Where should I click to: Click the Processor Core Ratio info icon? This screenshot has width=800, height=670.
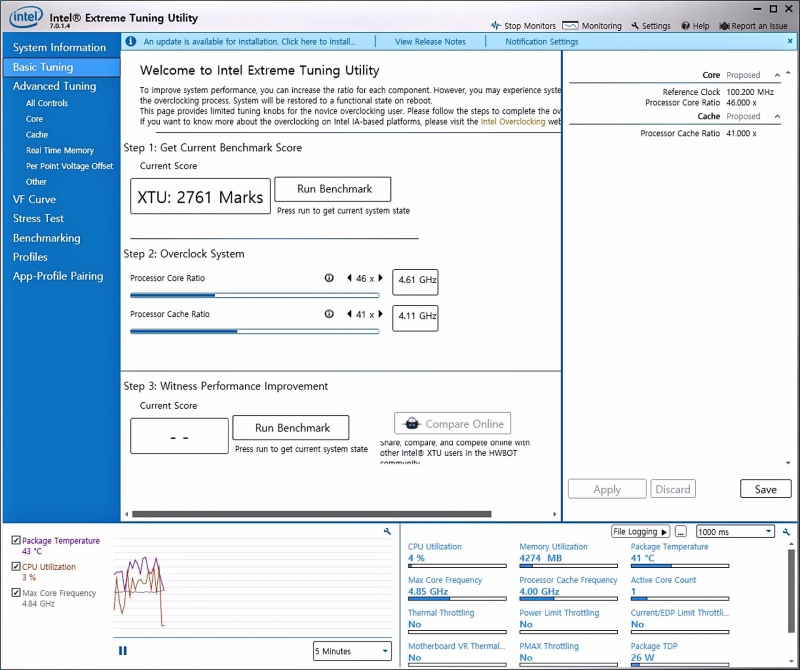(x=329, y=278)
